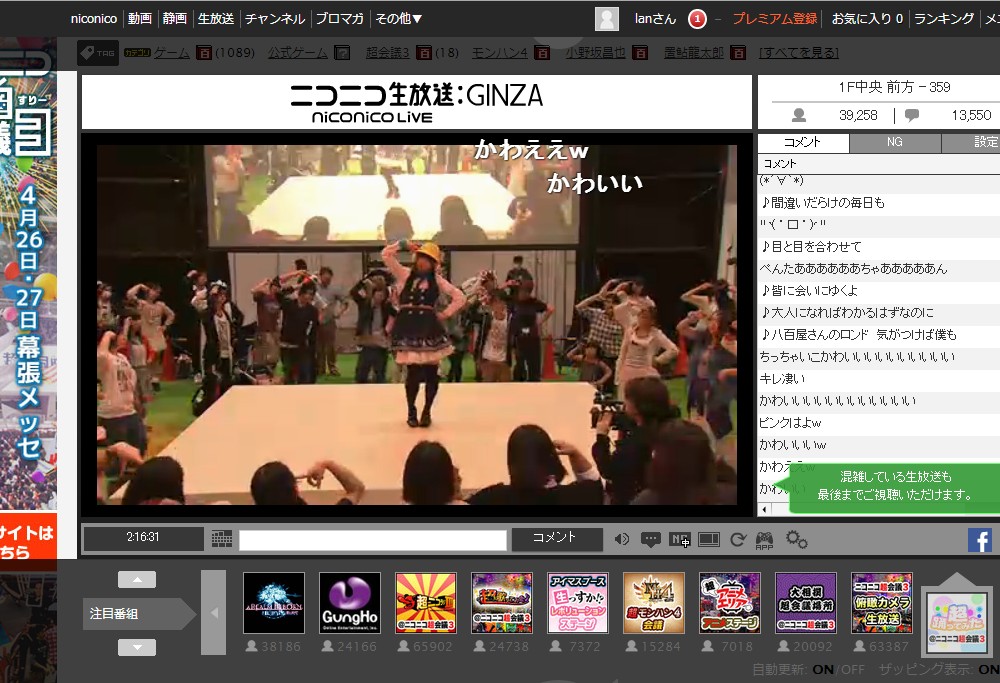This screenshot has width=1000, height=683.
Task: Open 超踊ってみた highlighted thumbnail
Action: click(957, 622)
